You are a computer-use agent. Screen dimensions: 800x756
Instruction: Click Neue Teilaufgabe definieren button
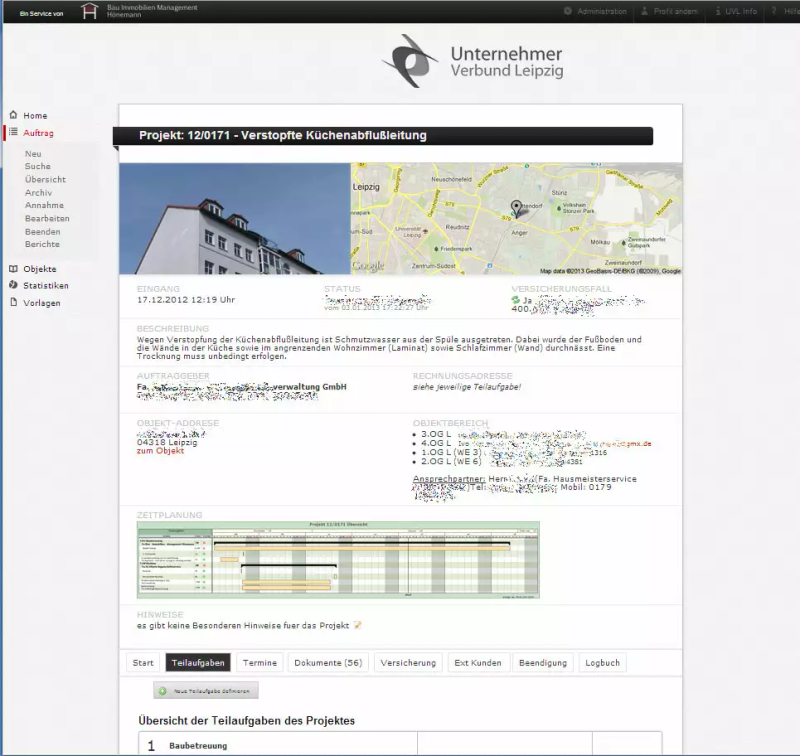tap(206, 691)
